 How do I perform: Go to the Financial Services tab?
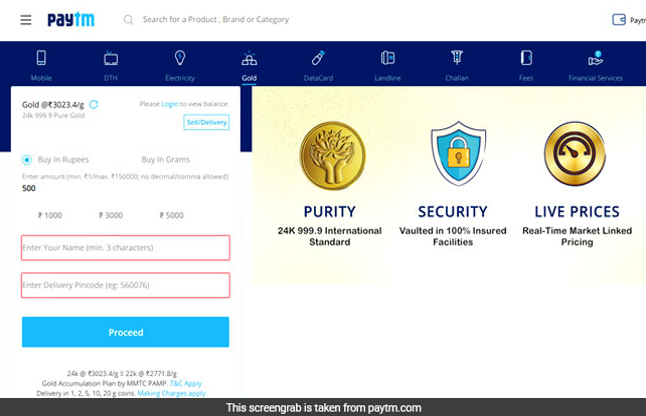coord(594,59)
